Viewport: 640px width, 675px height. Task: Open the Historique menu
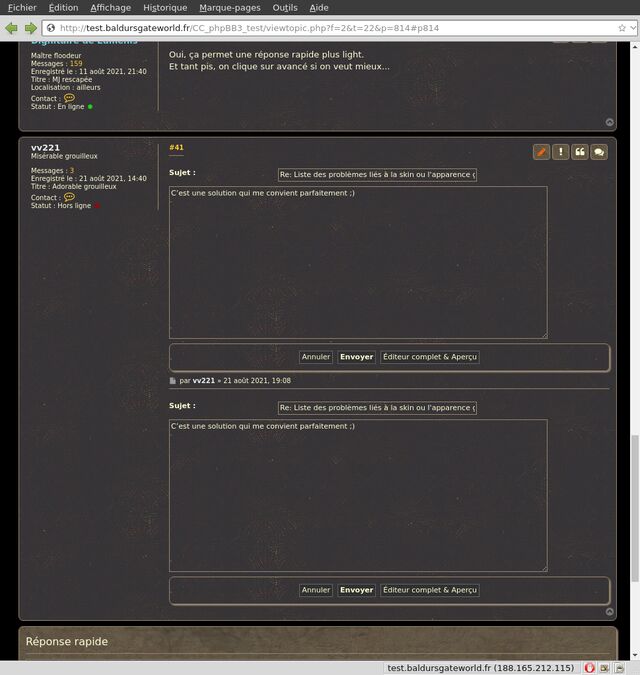[164, 7]
